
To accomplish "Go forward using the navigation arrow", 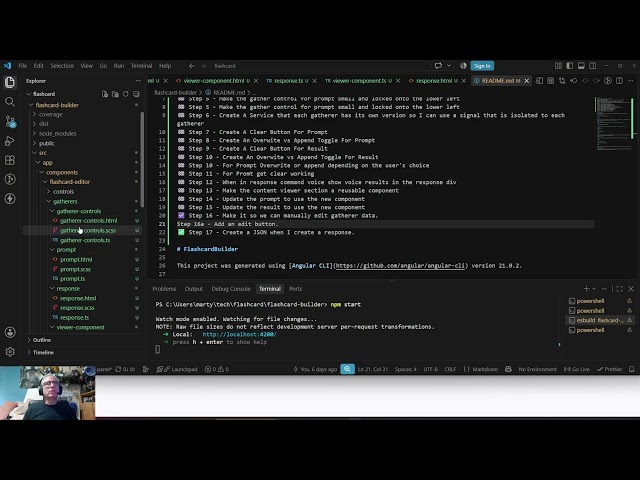I will (203, 66).
